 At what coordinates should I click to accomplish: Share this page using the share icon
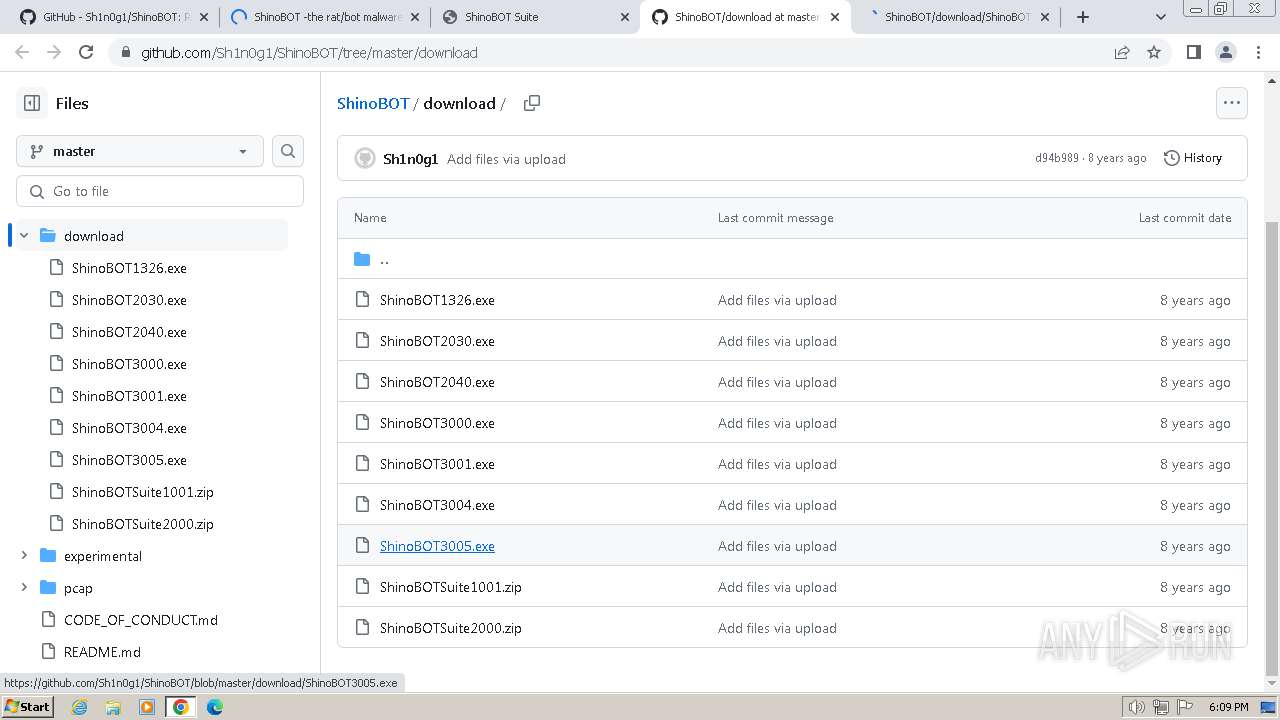click(x=1122, y=53)
